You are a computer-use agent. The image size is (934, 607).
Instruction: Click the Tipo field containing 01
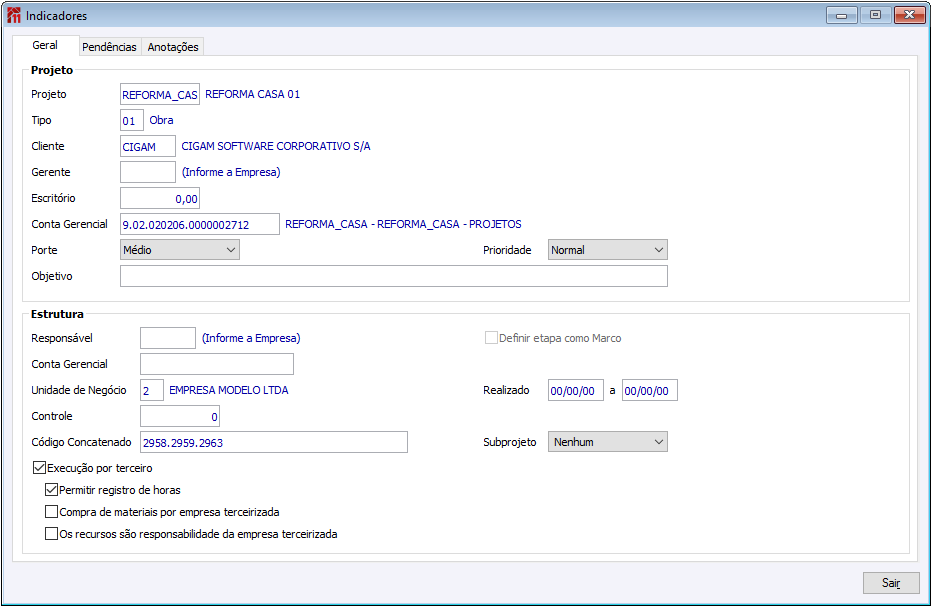pos(132,120)
